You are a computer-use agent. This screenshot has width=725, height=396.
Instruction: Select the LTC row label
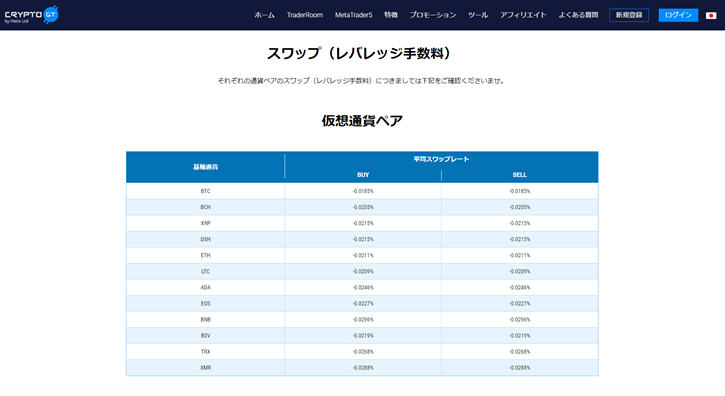[205, 272]
